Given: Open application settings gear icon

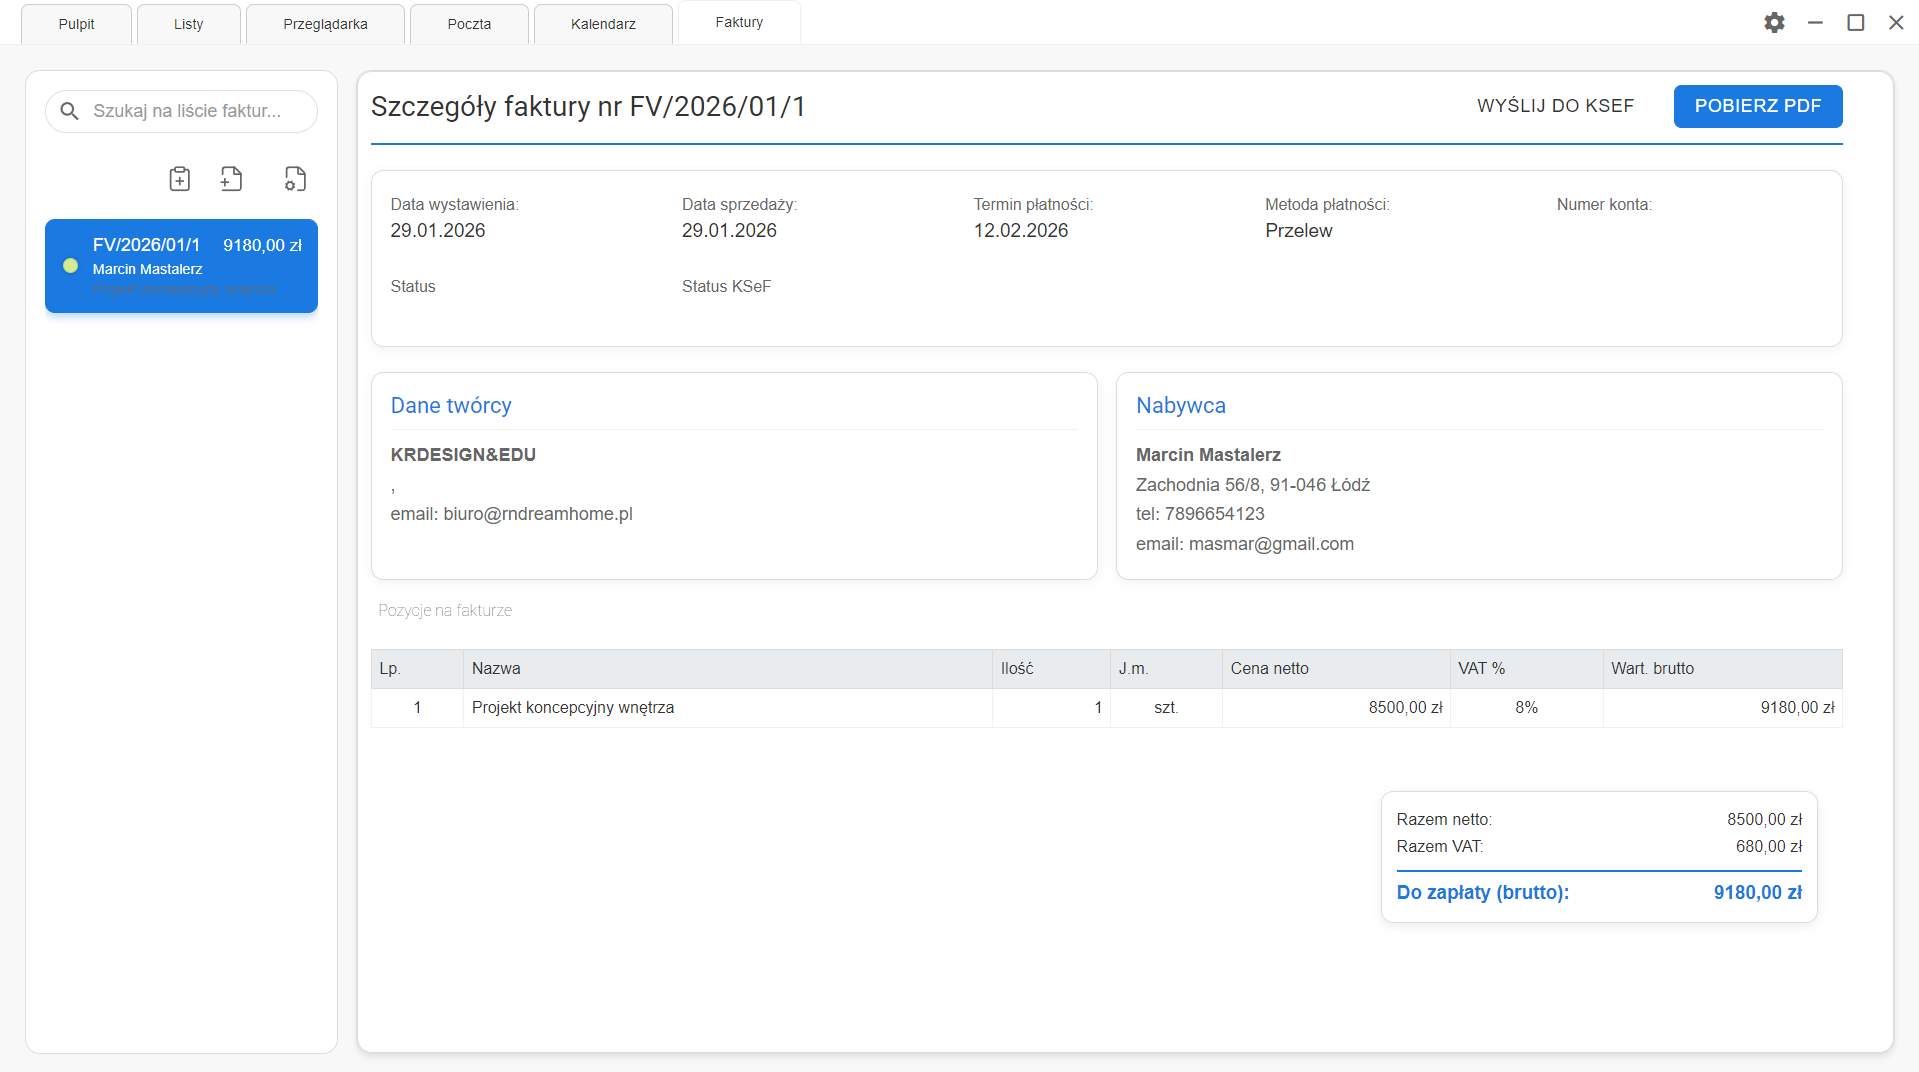Looking at the screenshot, I should (x=1774, y=23).
